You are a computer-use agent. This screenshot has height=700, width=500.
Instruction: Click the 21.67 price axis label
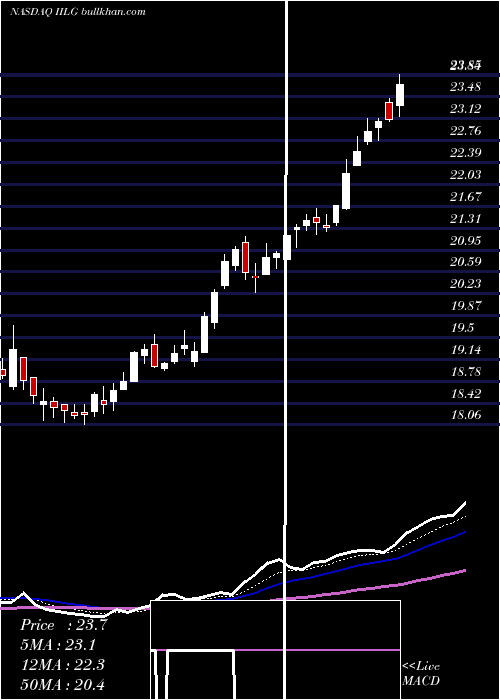[466, 196]
